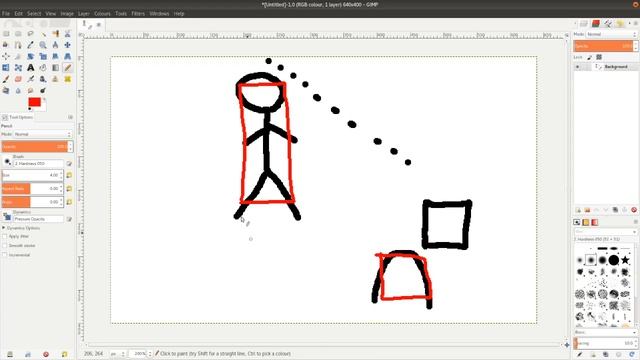This screenshot has height=360, width=640.
Task: Select the Blend gradient tool
Action: click(x=55, y=68)
